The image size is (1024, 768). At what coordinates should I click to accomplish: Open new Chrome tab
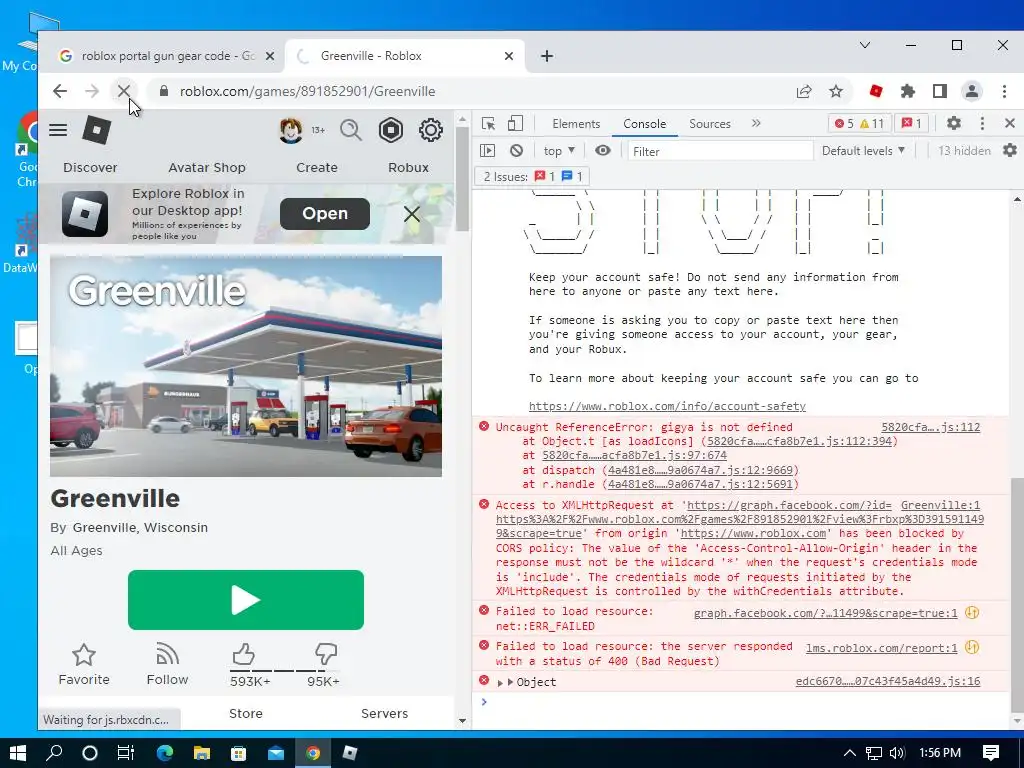point(547,56)
